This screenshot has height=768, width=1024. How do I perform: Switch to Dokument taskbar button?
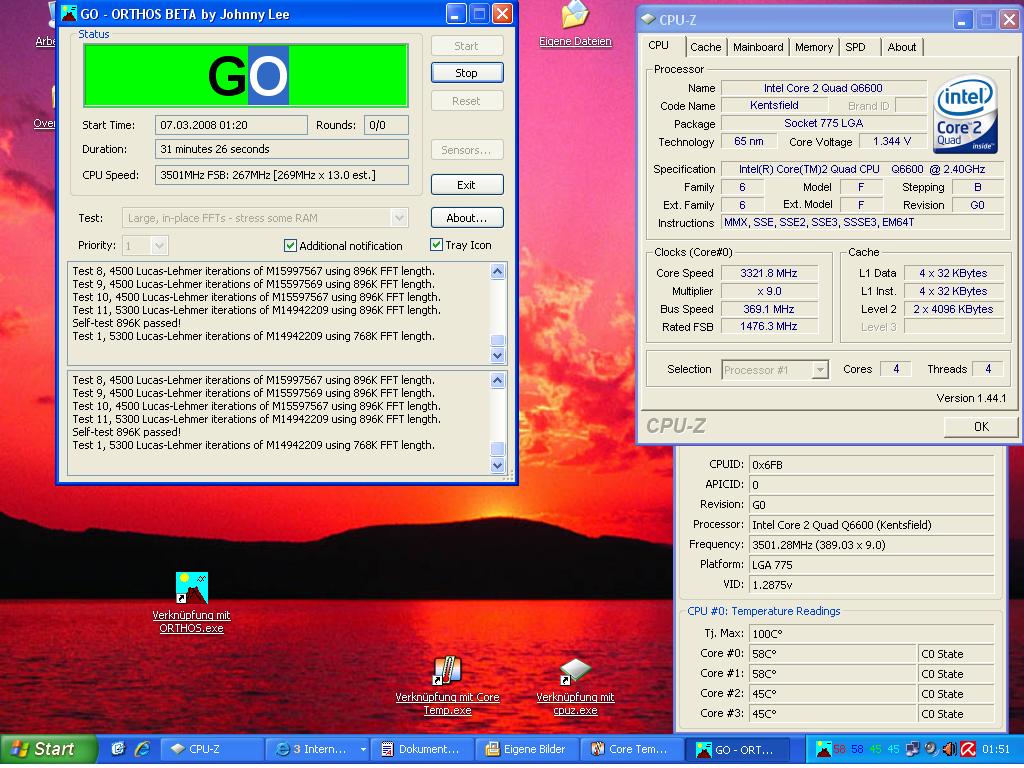pyautogui.click(x=425, y=750)
